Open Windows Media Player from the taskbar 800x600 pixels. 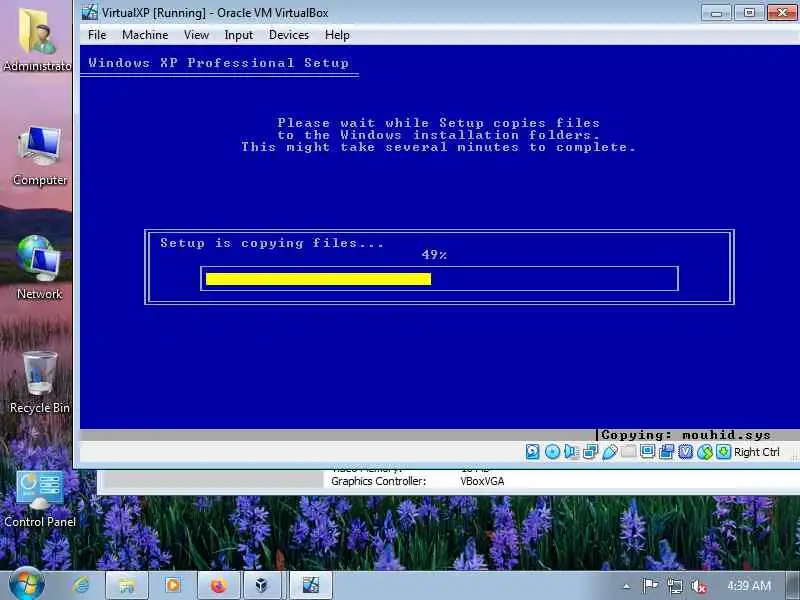click(173, 585)
